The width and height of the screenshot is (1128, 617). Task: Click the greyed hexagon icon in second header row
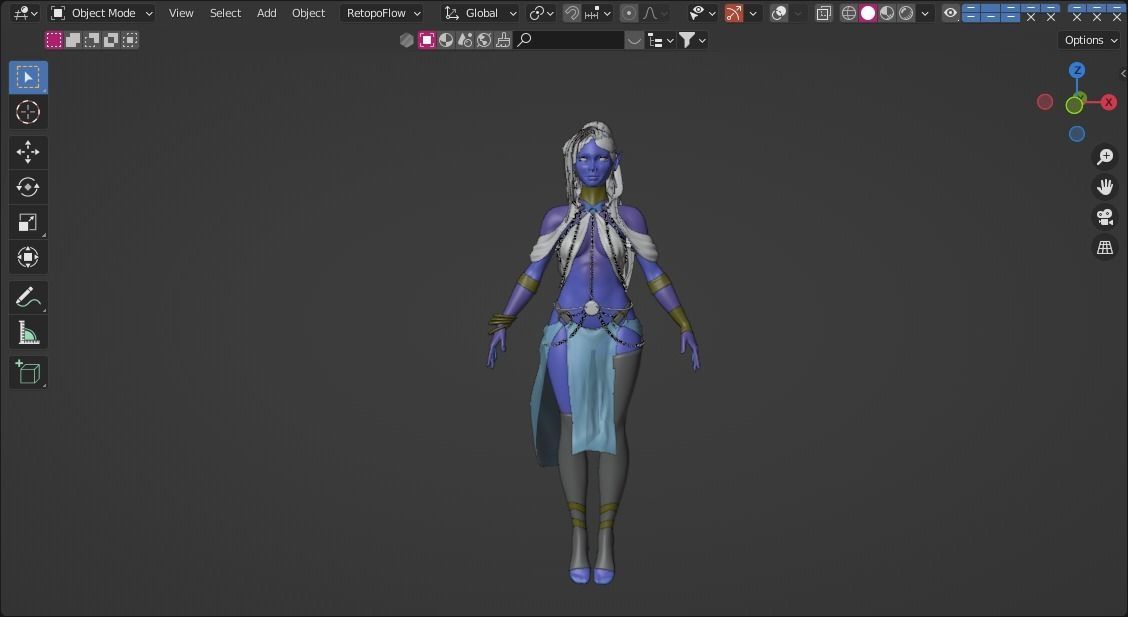click(407, 40)
